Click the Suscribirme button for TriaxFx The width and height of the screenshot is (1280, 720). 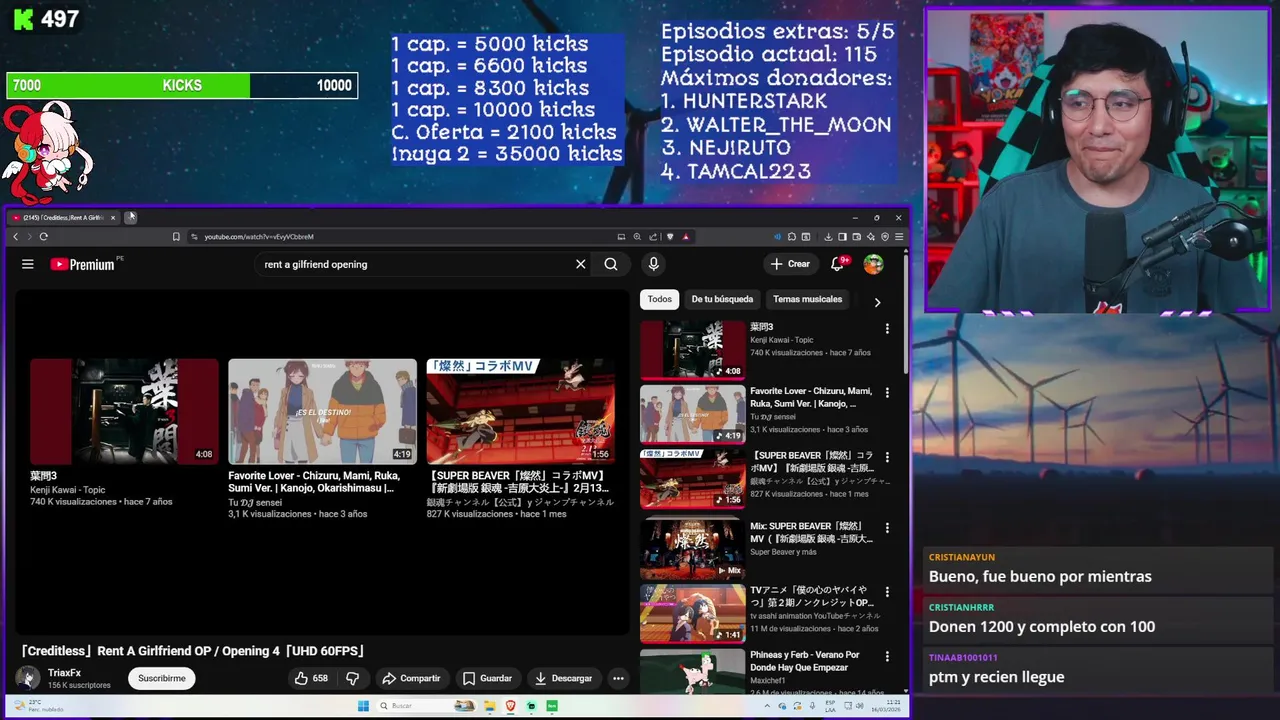coord(162,678)
